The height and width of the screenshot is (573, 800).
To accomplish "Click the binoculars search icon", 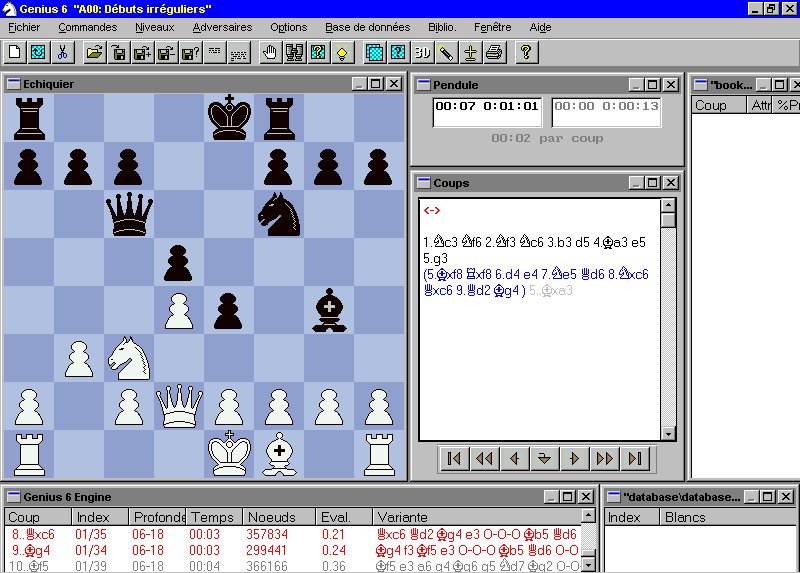I will pos(294,52).
